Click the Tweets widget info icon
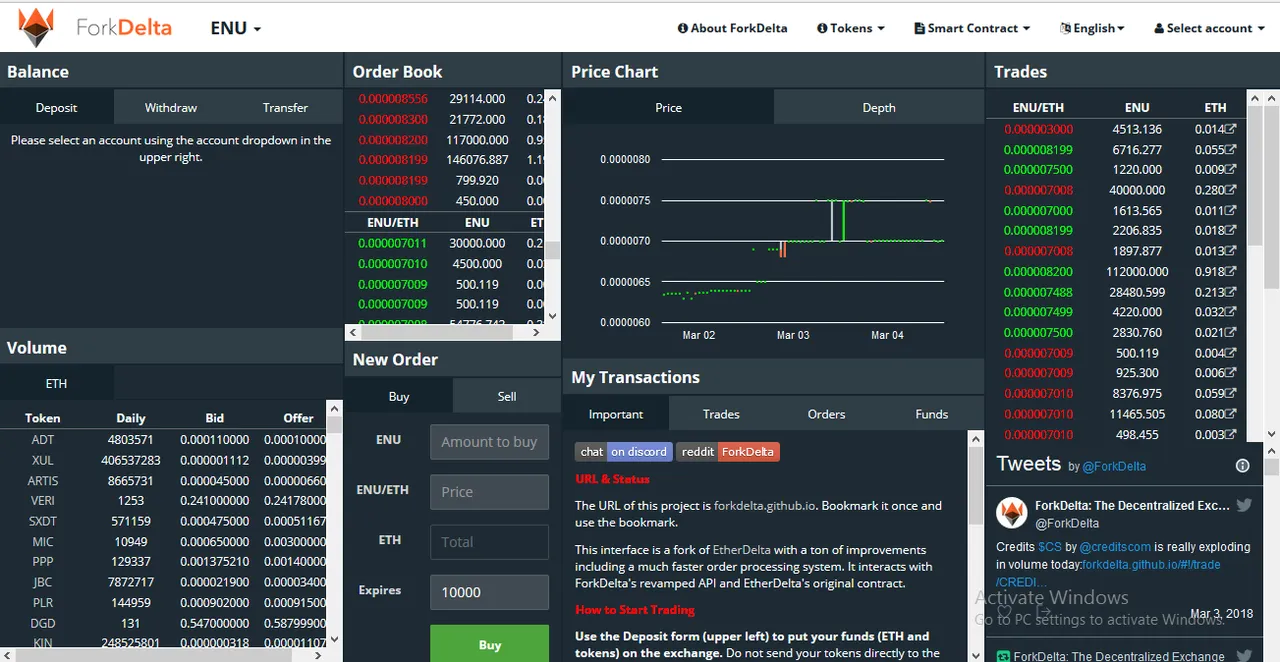 [x=1243, y=466]
